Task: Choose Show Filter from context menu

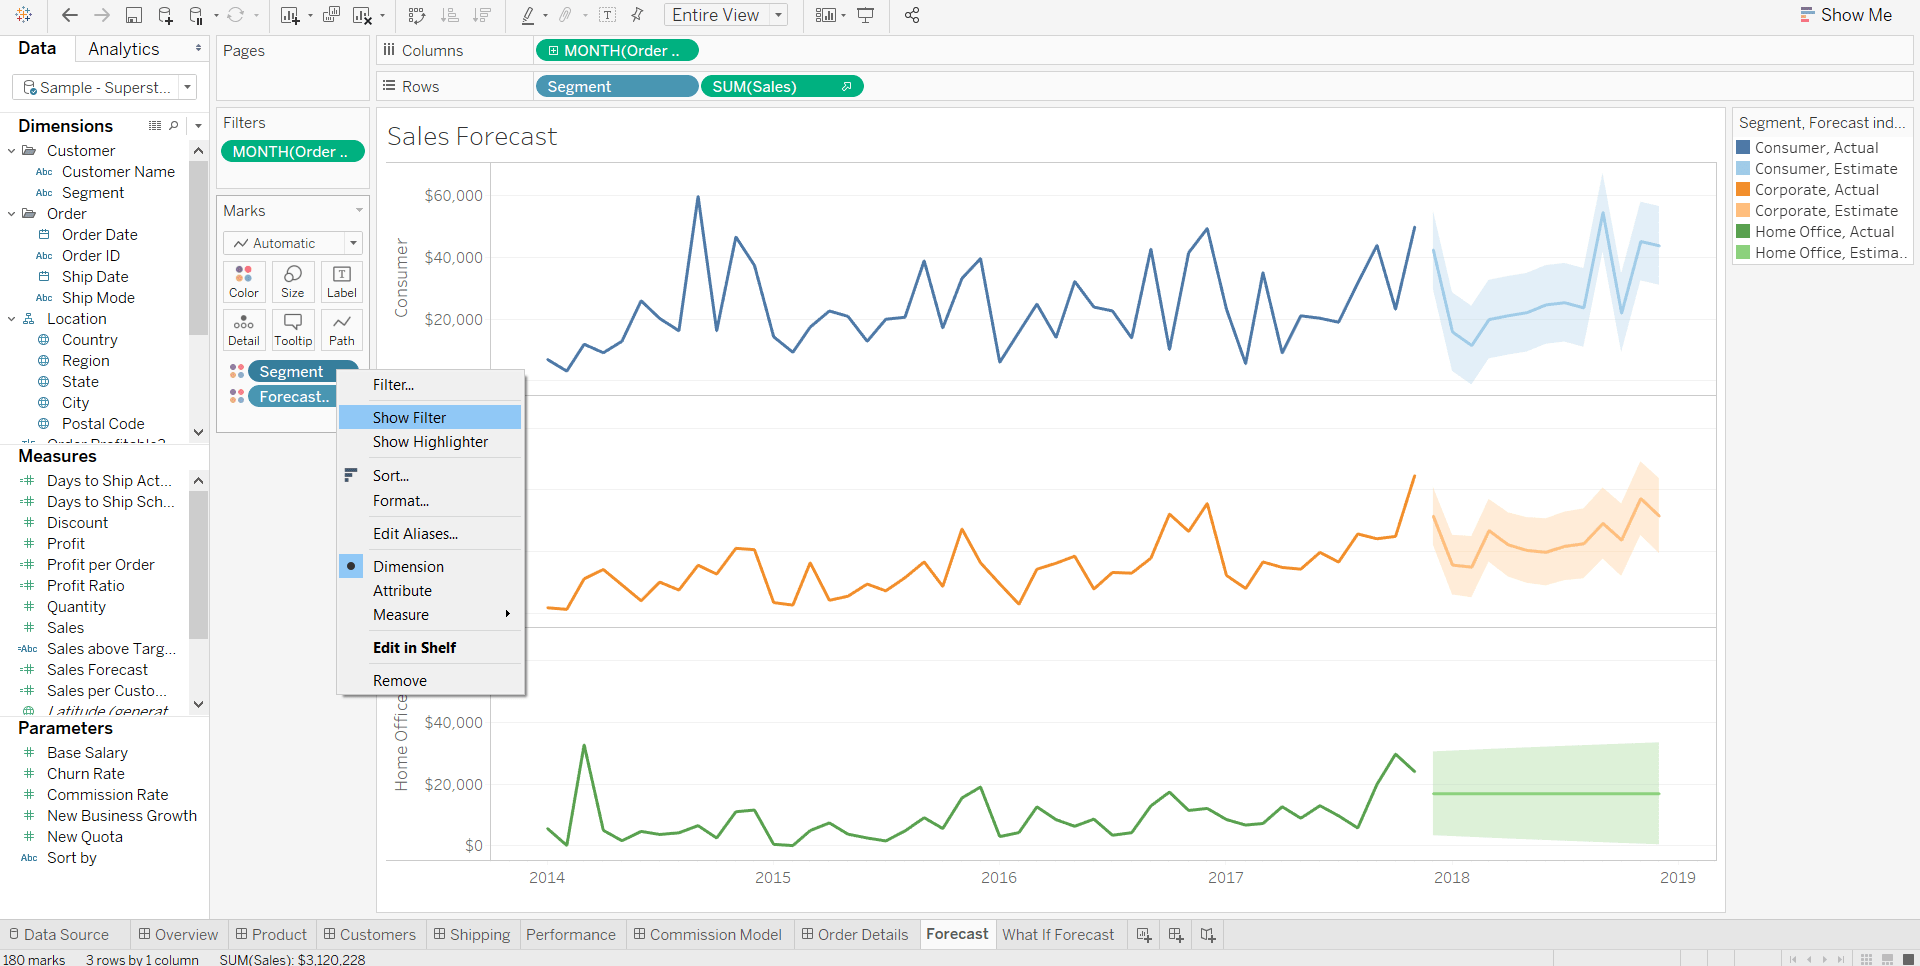Action: pyautogui.click(x=409, y=417)
